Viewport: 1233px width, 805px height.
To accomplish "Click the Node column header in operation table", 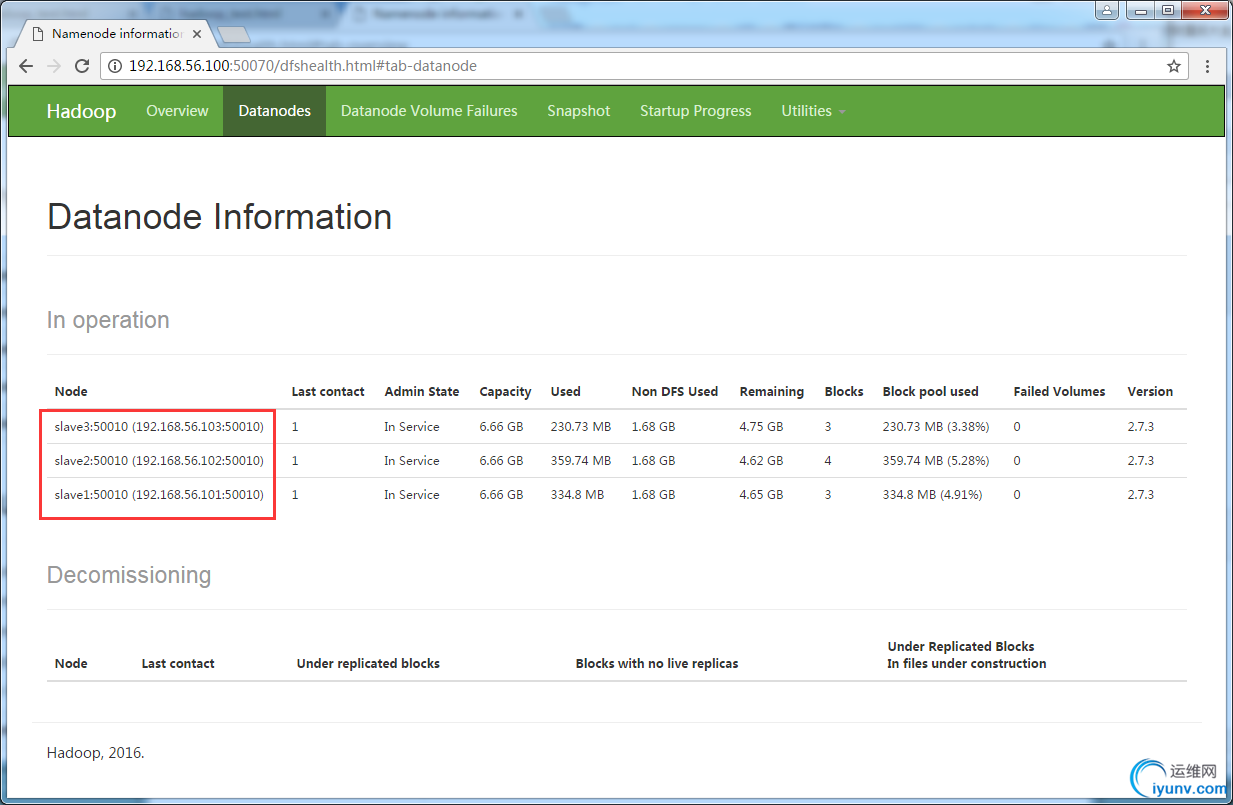I will [71, 392].
